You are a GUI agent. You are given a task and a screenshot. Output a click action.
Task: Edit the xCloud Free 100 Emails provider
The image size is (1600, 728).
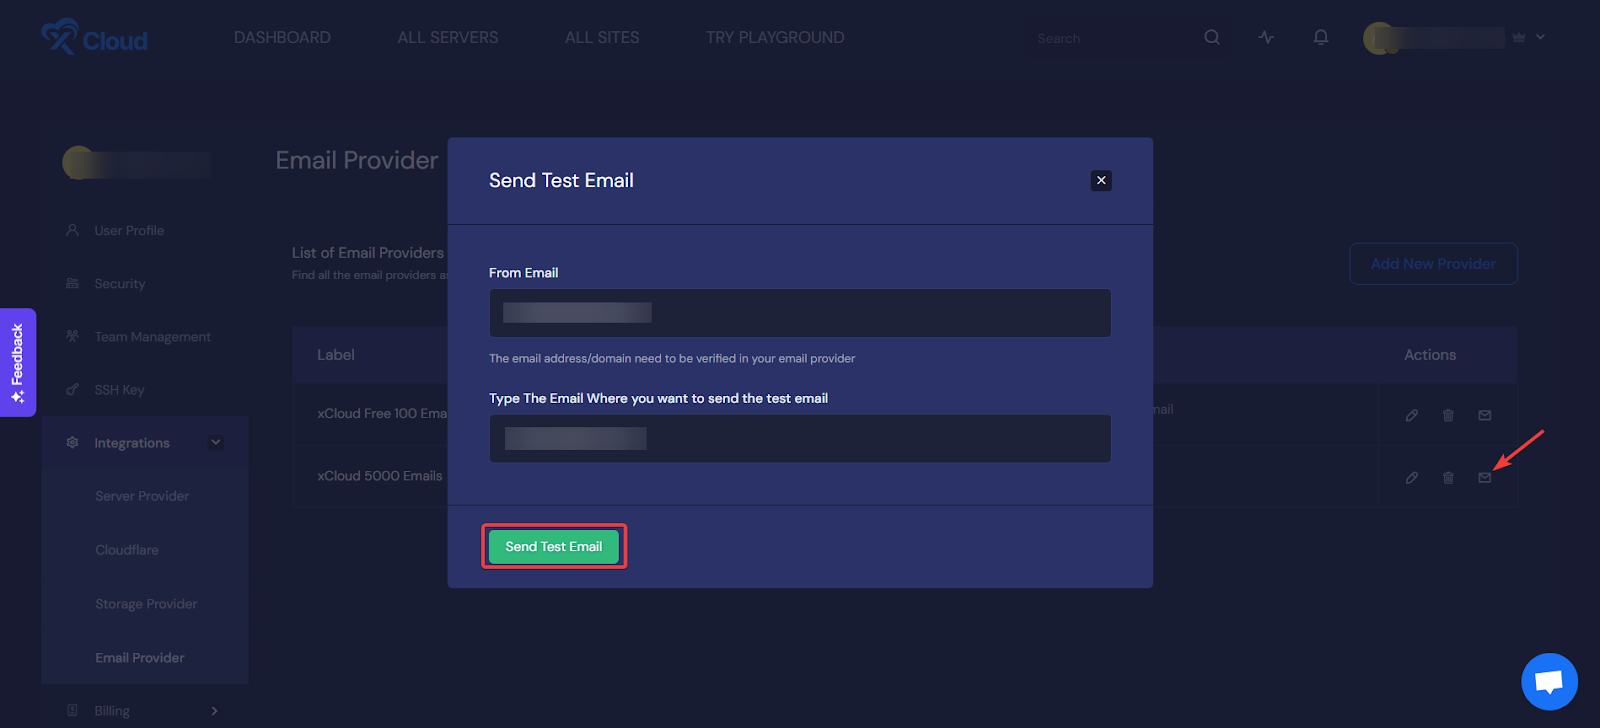tap(1411, 414)
